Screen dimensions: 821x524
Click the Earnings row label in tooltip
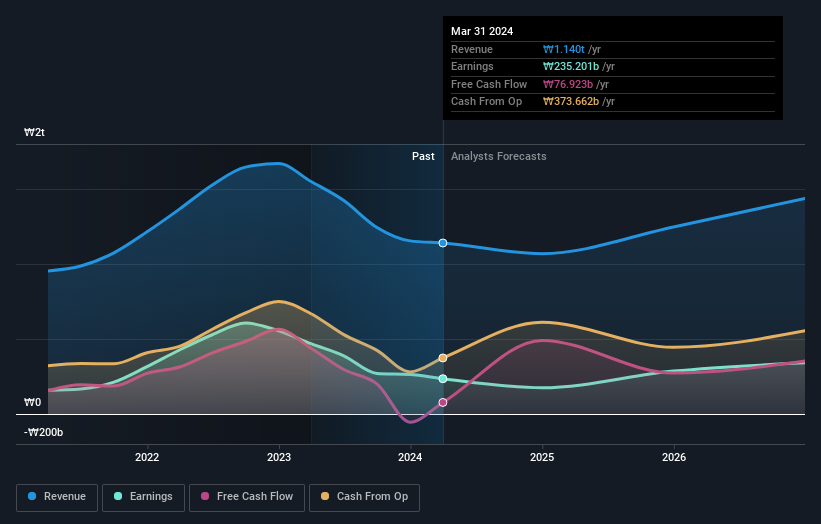click(x=472, y=66)
